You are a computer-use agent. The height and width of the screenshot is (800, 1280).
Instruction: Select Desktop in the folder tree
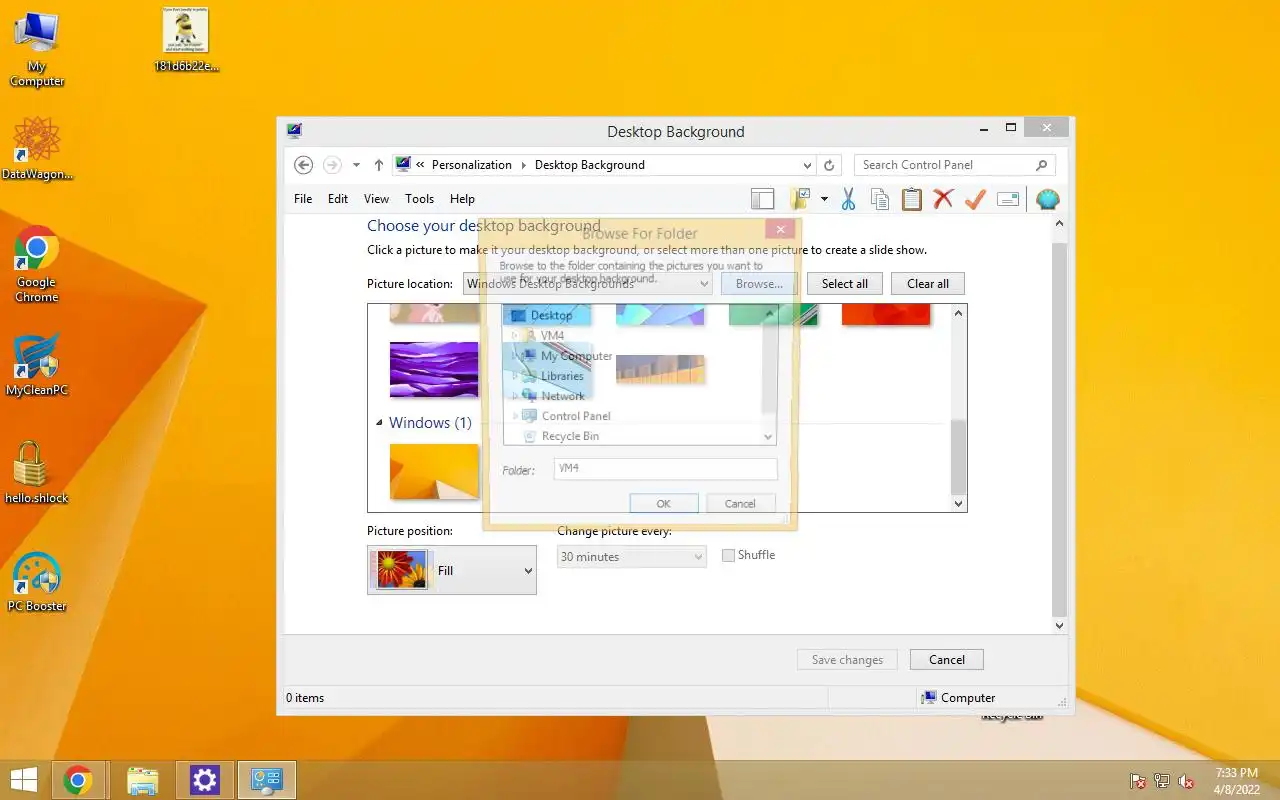tap(552, 315)
